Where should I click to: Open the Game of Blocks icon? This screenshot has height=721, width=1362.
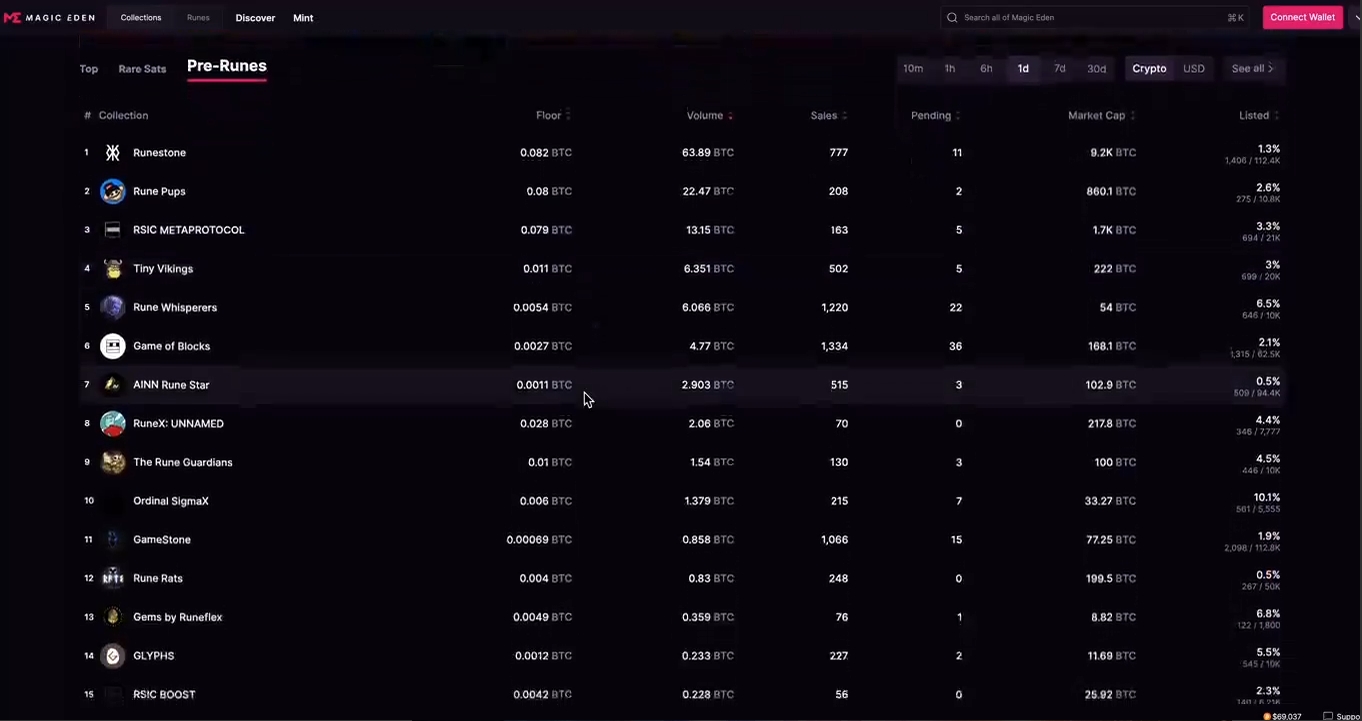[x=113, y=346]
